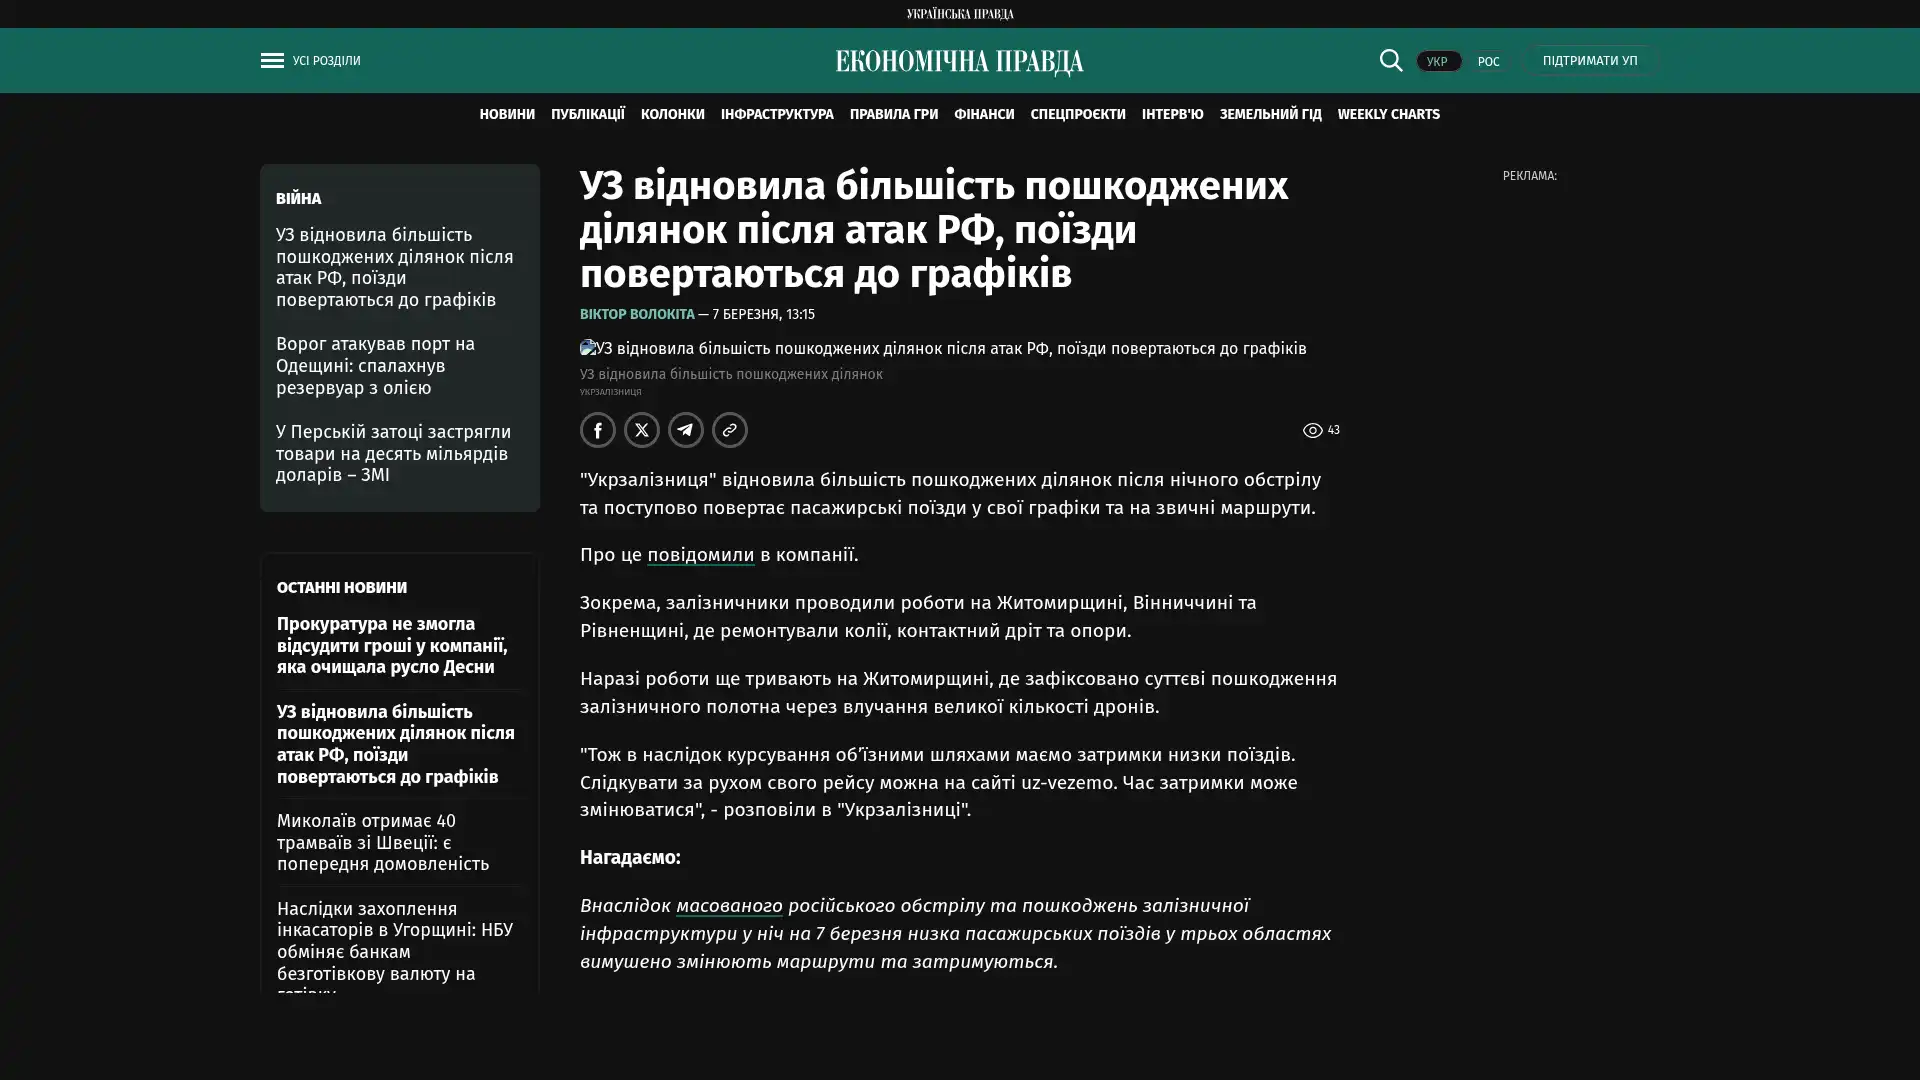Viewport: 1920px width, 1080px height.
Task: Open the ОСТАННІ НОВИНИ heading
Action: click(x=342, y=587)
